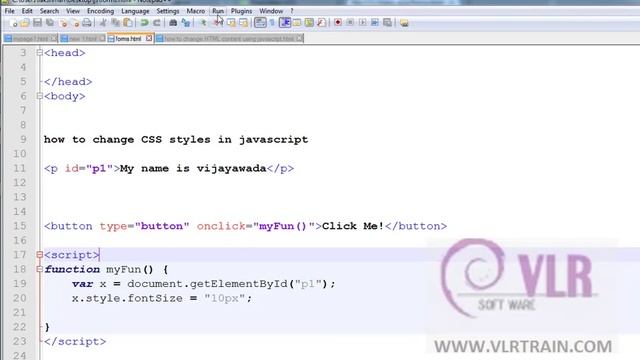Collapse the function myFun fold marker on line 18
The width and height of the screenshot is (640, 360).
tap(40, 269)
